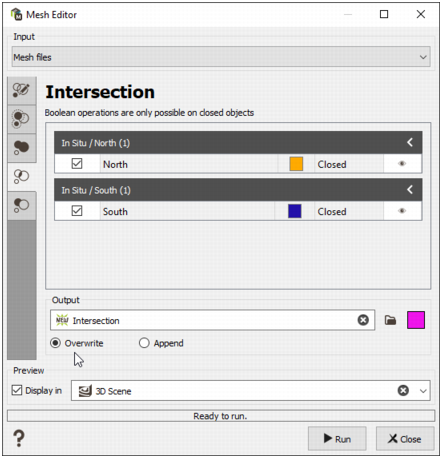Image resolution: width=442 pixels, height=458 pixels.
Task: Toggle visibility eye for North mesh
Action: 402,164
